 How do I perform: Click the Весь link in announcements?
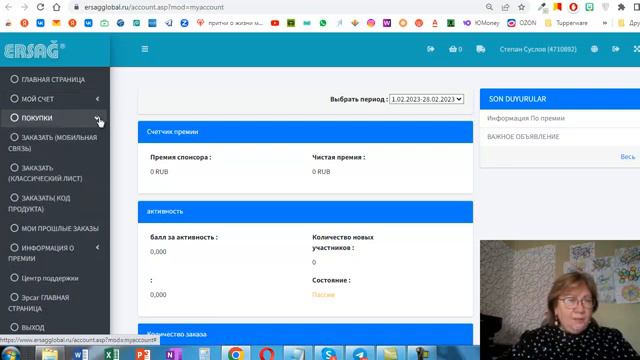pos(628,157)
